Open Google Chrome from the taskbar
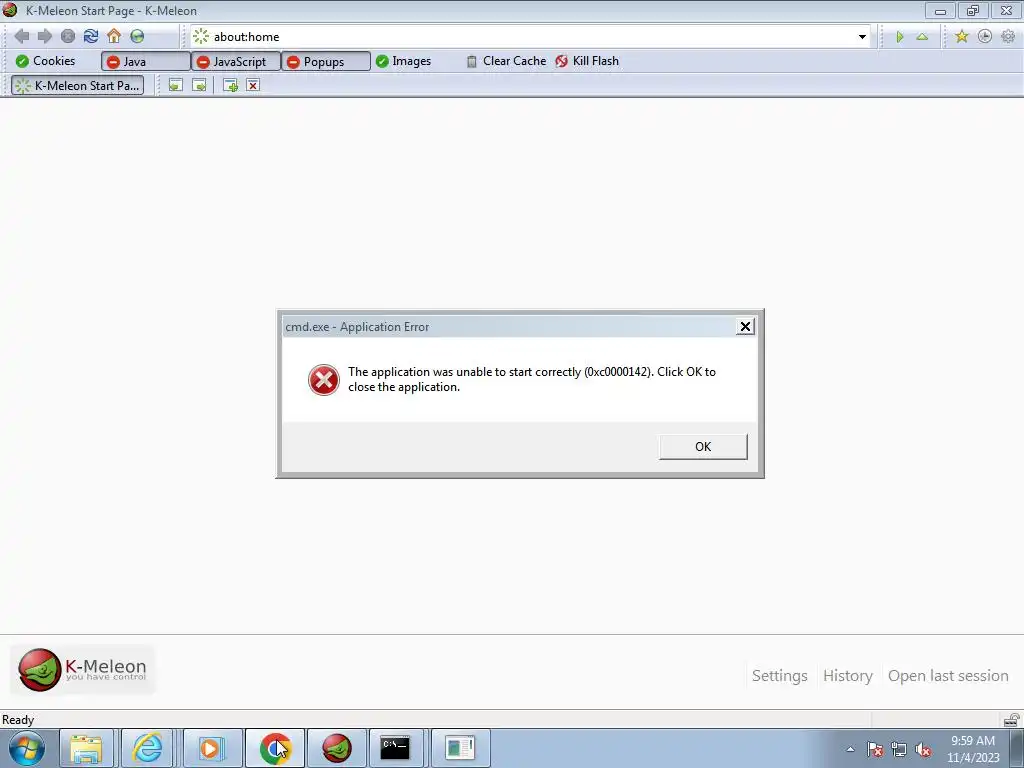Screen dimensions: 1024x768 pyautogui.click(x=275, y=748)
